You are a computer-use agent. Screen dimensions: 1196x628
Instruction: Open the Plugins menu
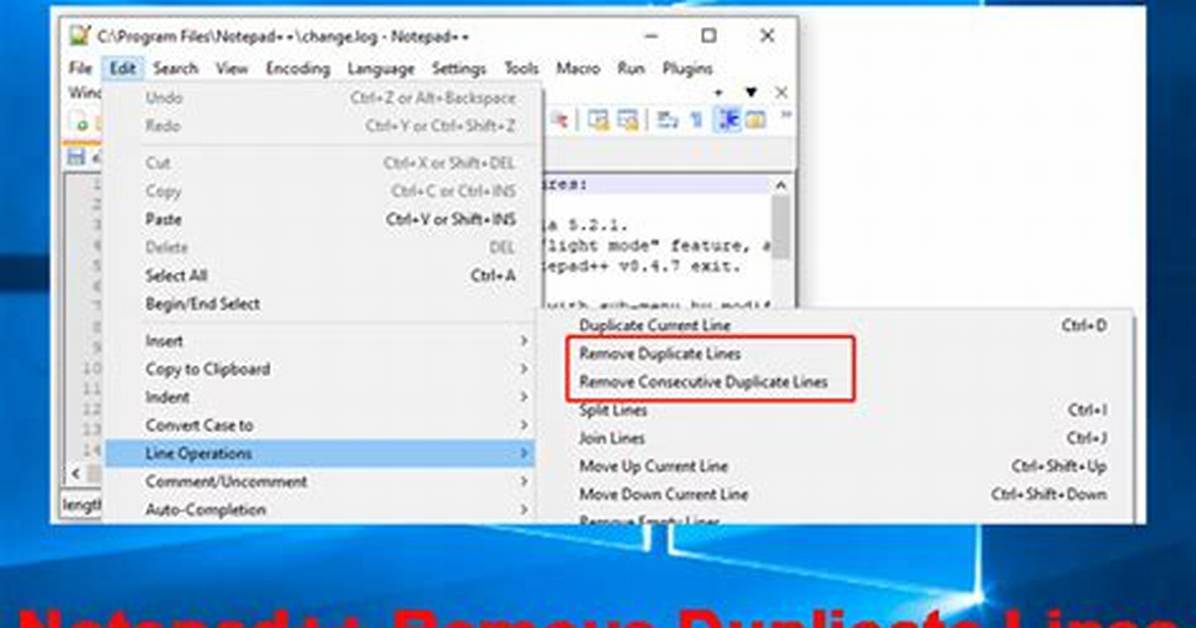pos(687,69)
